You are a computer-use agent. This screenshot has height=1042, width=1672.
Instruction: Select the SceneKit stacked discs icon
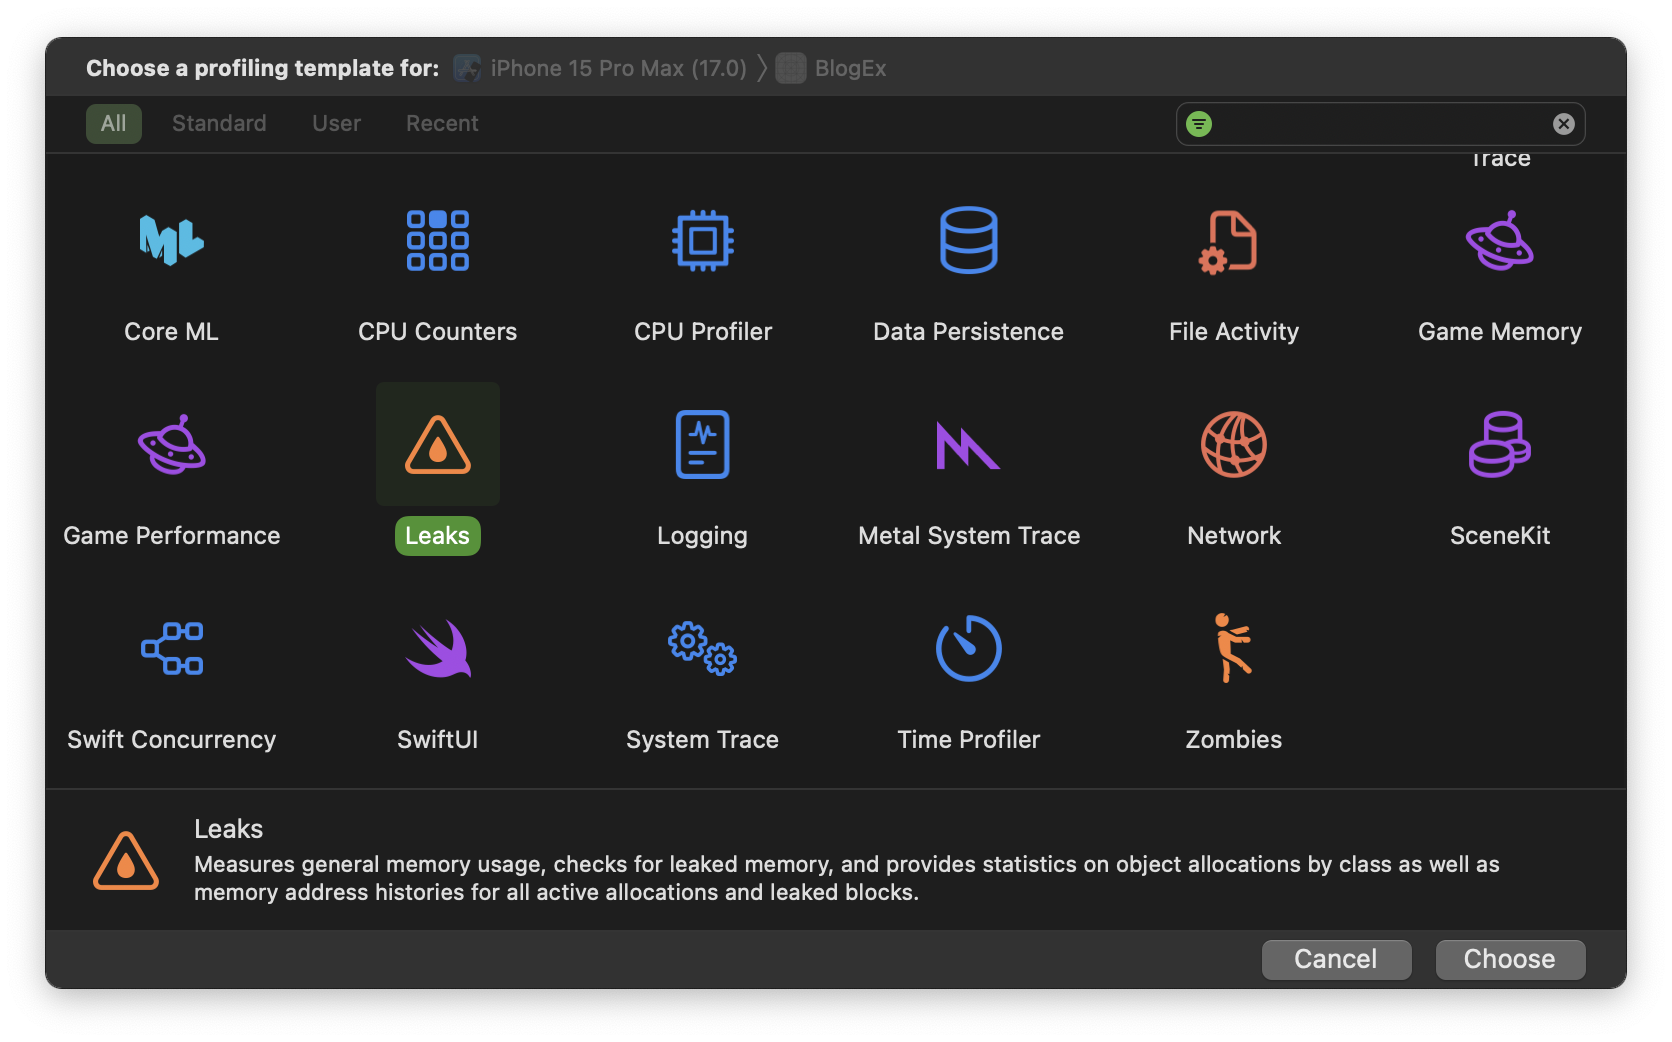1500,444
